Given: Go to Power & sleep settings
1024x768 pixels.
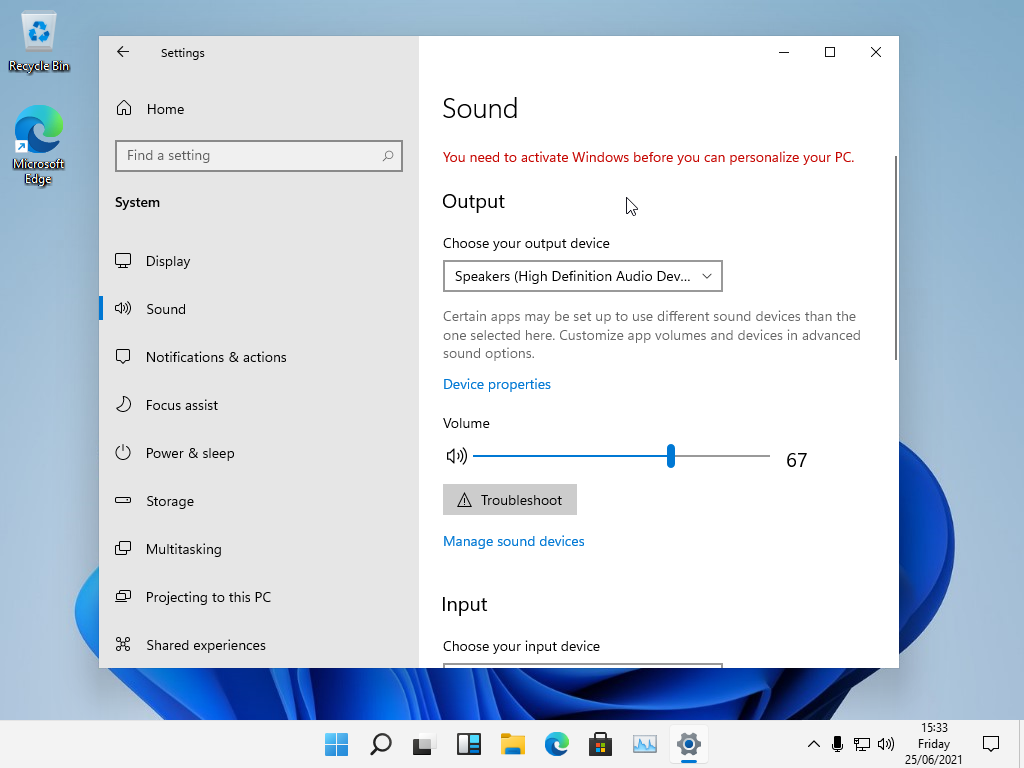Looking at the screenshot, I should (190, 453).
